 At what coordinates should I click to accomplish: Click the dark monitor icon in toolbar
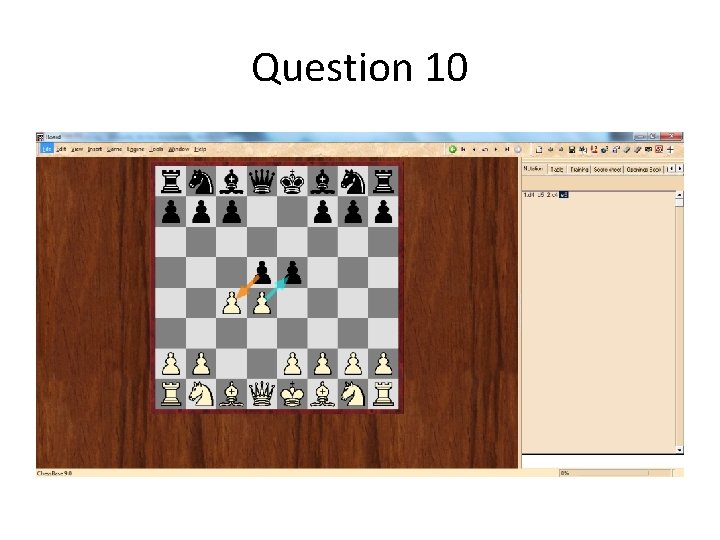pos(648,149)
